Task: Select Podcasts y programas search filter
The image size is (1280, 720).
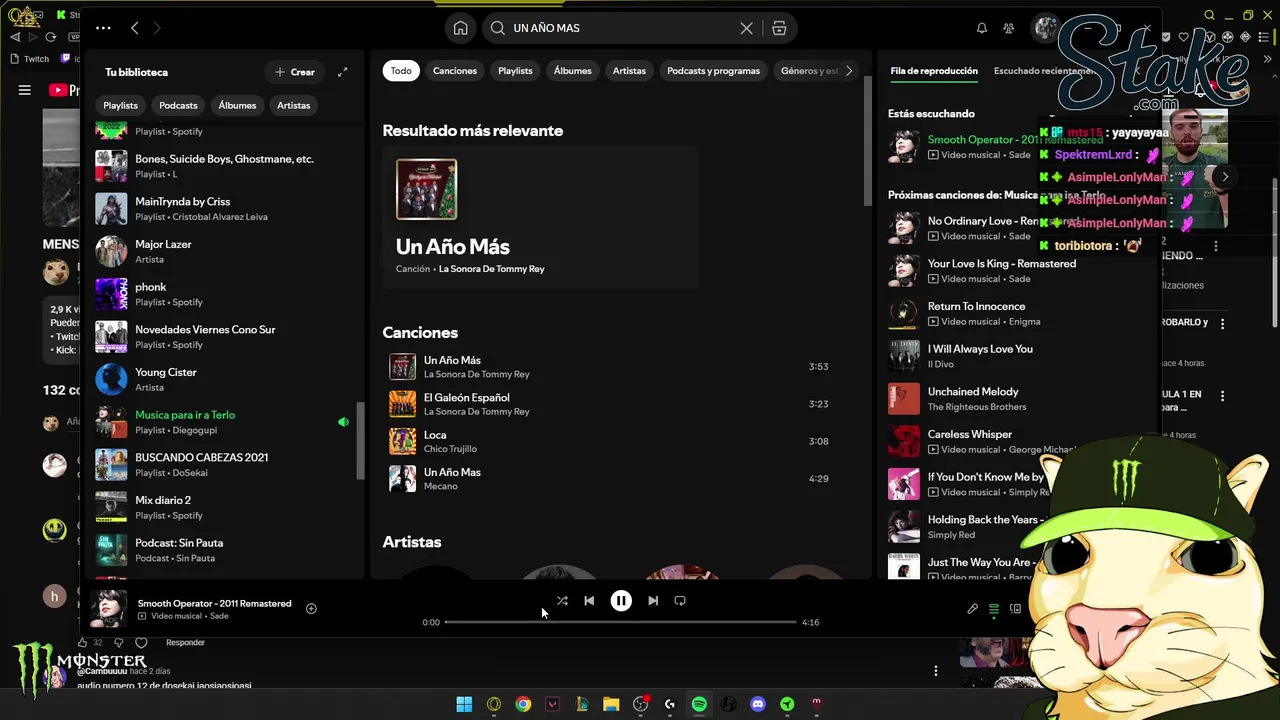Action: (x=714, y=71)
